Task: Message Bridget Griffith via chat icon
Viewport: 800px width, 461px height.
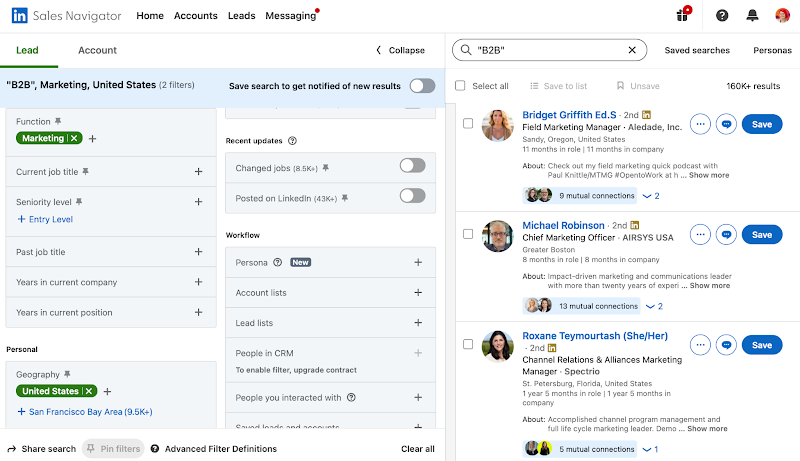Action: click(x=726, y=124)
